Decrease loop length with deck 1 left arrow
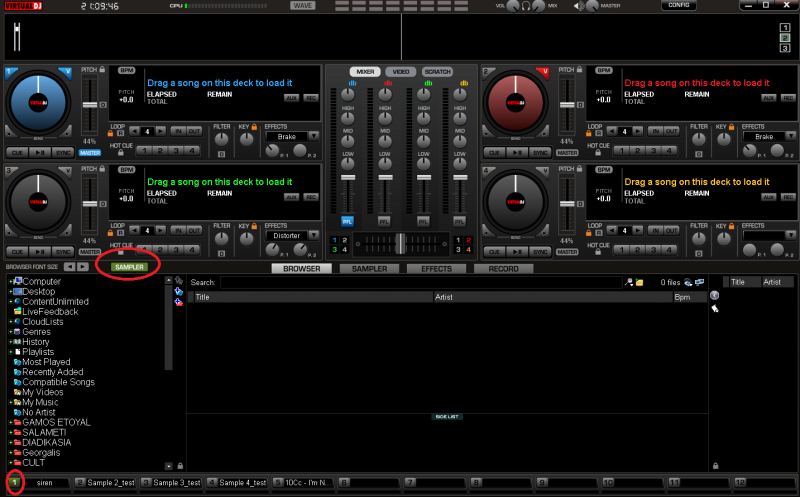Image resolution: width=800 pixels, height=497 pixels. click(x=134, y=132)
